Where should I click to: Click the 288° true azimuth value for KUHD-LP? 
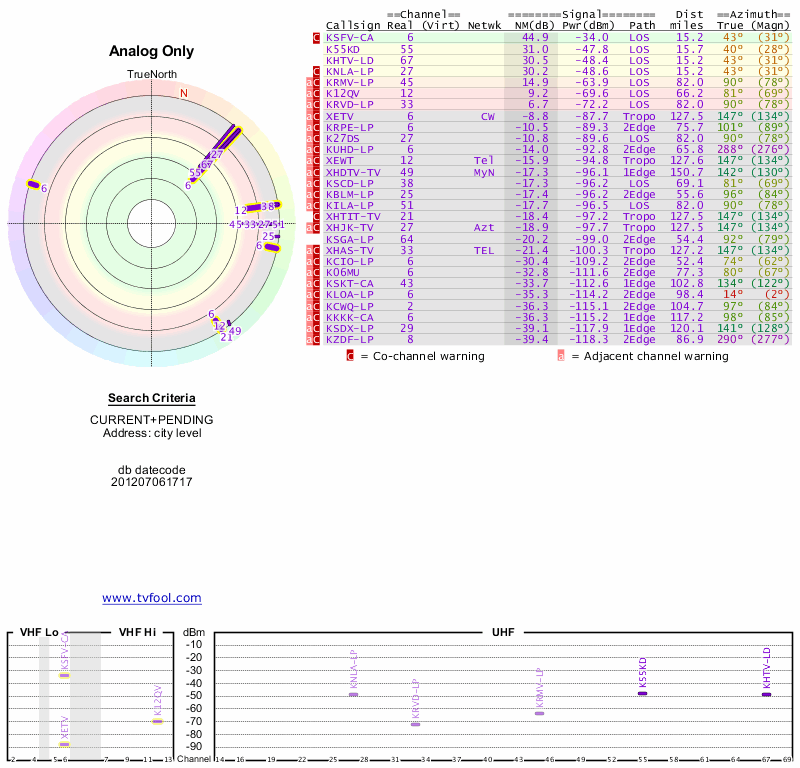[x=730, y=150]
